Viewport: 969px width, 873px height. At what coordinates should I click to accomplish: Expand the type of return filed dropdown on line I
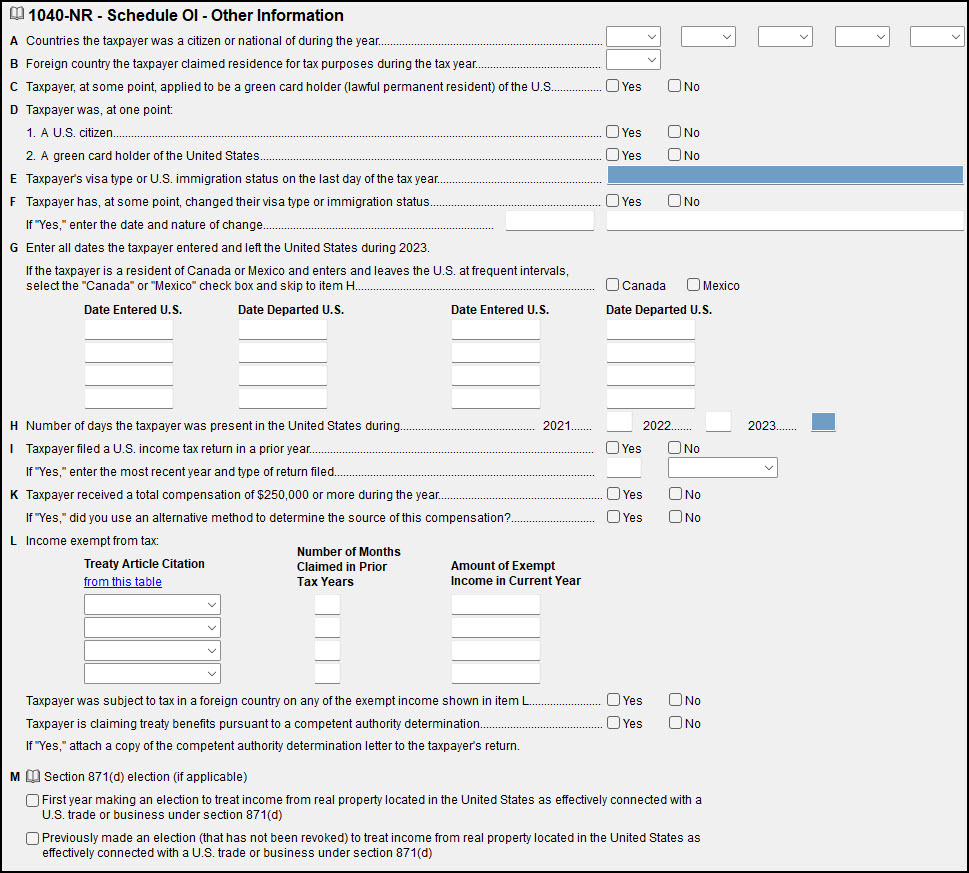(722, 468)
